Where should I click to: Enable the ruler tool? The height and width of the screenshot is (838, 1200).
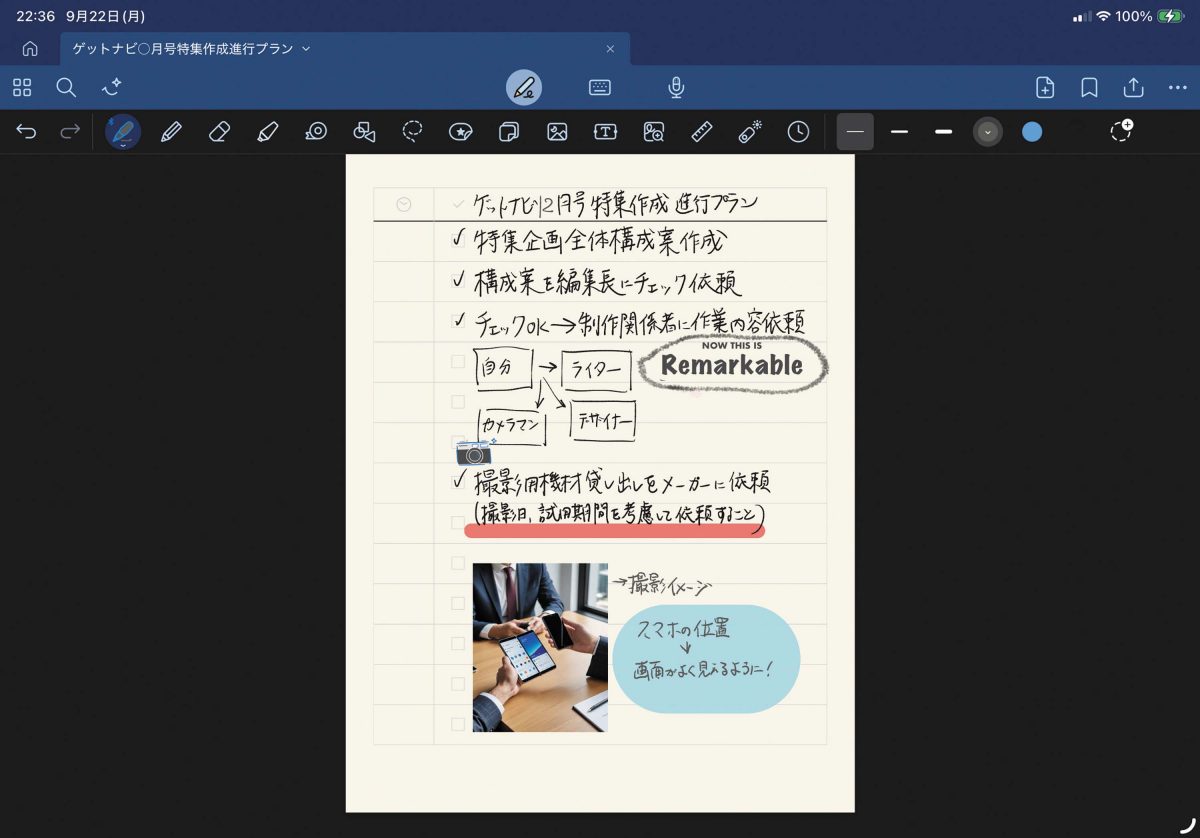[701, 132]
